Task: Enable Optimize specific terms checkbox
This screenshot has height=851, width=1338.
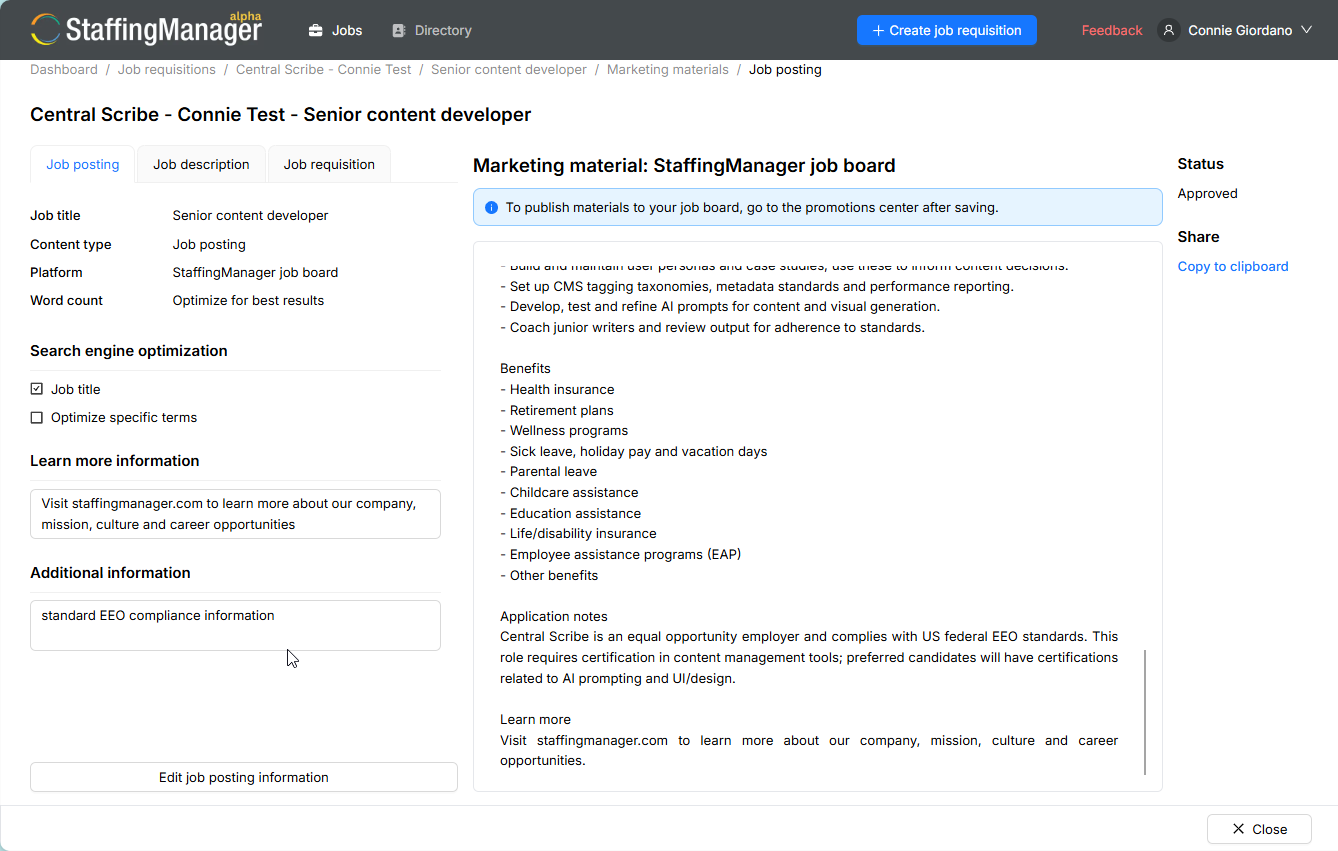Action: tap(37, 417)
